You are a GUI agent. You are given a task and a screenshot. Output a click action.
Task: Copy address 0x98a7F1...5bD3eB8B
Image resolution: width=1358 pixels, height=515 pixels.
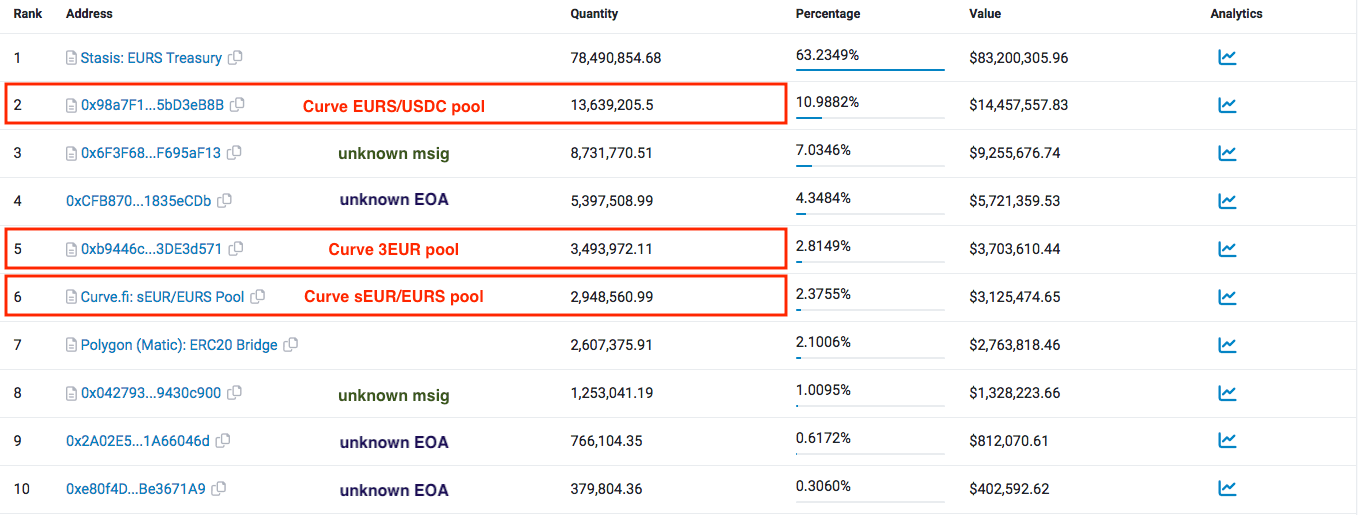237,105
